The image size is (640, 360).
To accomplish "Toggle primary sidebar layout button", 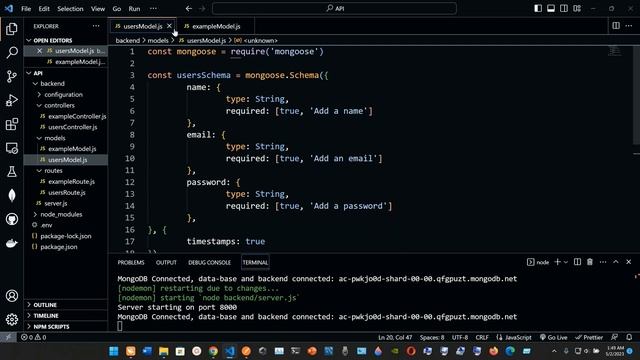I will [538, 8].
